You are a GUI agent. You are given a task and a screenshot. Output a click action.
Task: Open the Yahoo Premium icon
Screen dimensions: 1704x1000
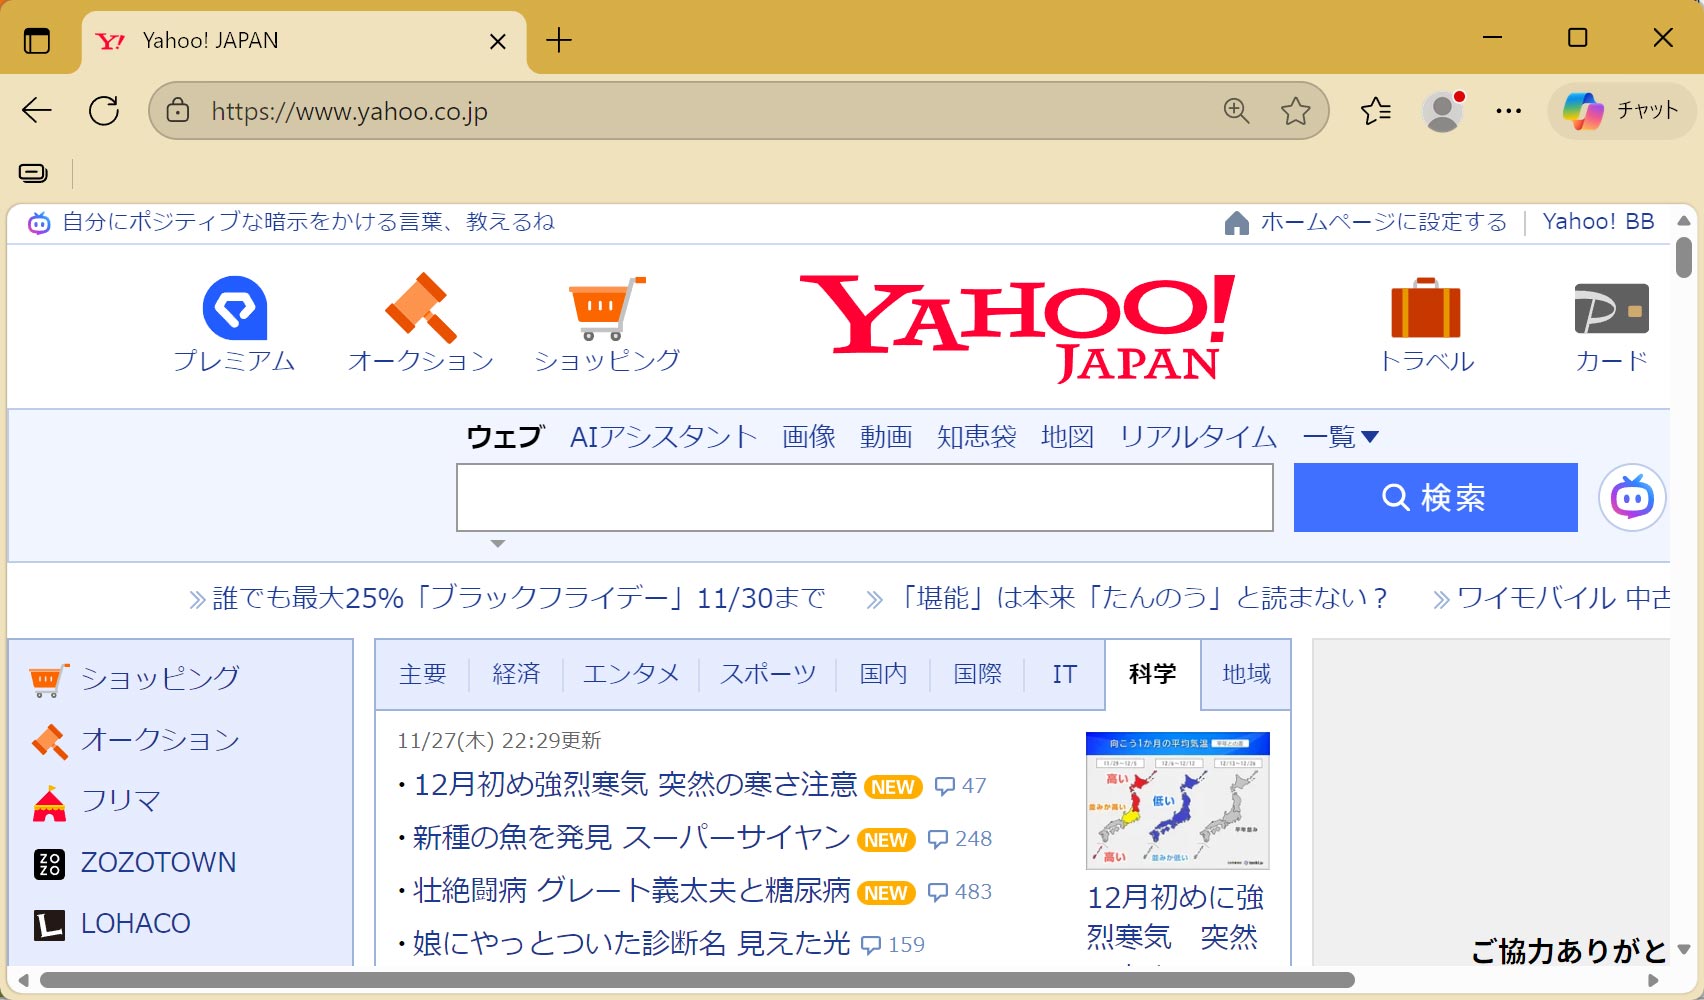(235, 309)
